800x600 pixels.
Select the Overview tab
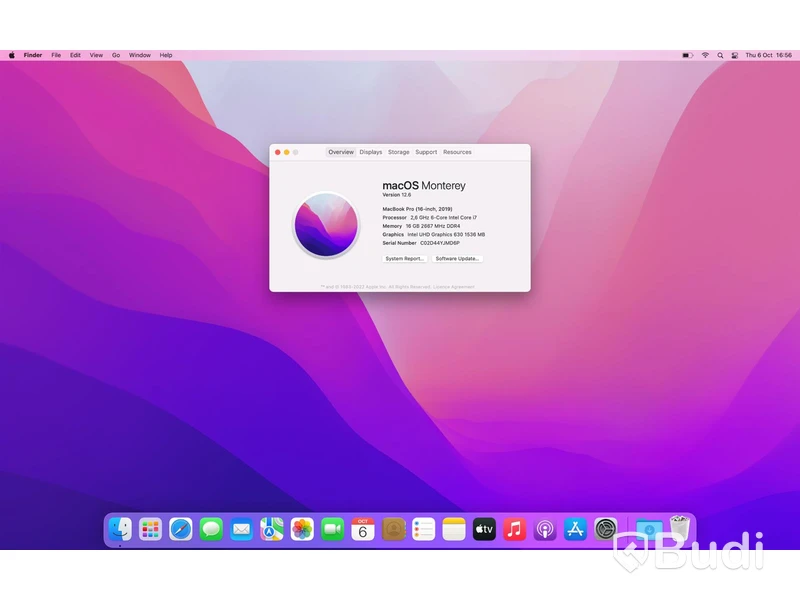[341, 152]
